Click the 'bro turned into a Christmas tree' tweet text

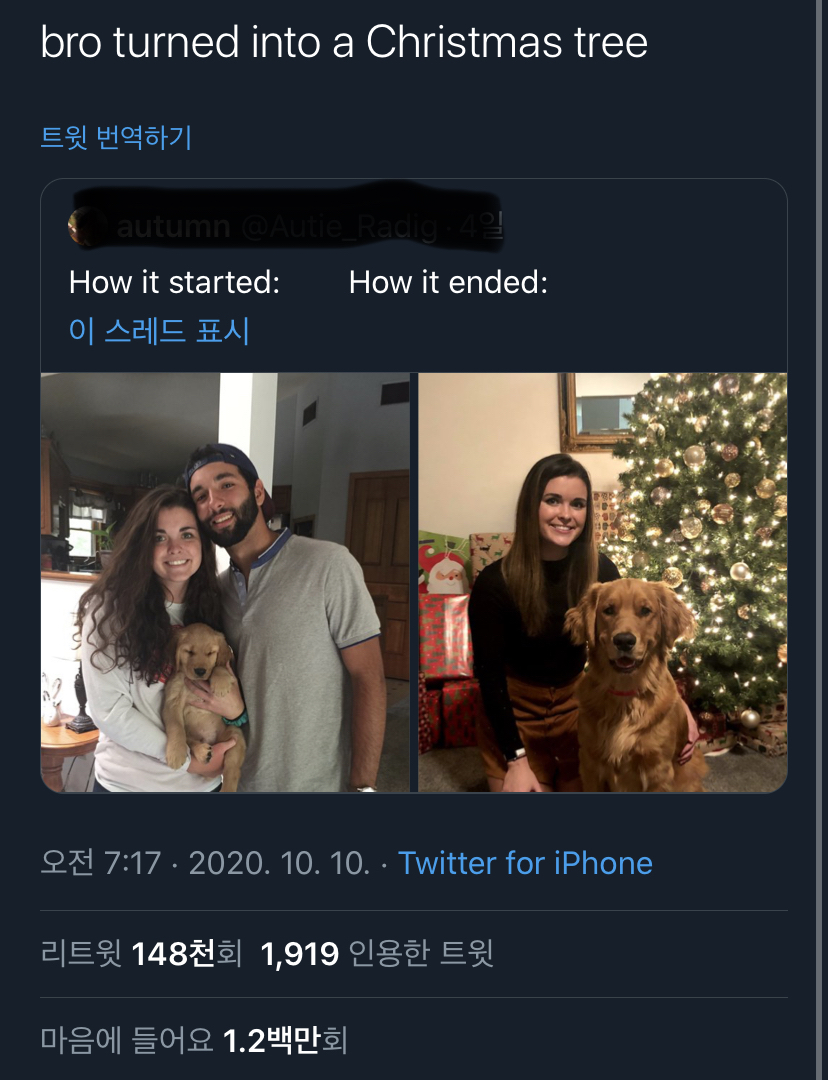click(344, 43)
